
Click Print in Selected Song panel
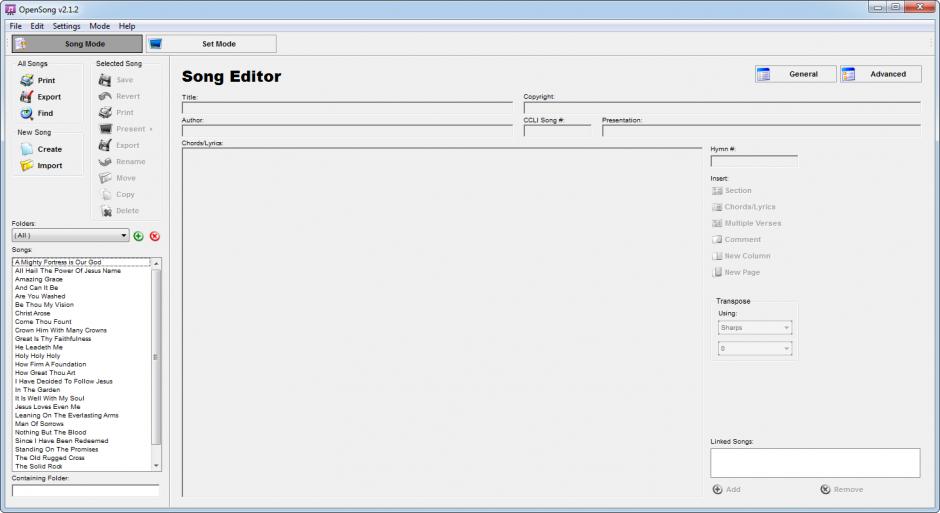(x=116, y=112)
